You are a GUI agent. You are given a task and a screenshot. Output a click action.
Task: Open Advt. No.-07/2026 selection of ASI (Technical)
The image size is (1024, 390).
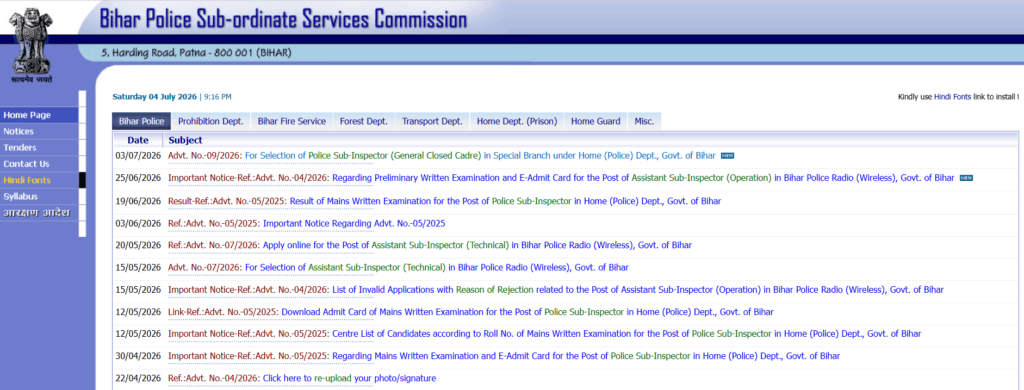(x=398, y=267)
